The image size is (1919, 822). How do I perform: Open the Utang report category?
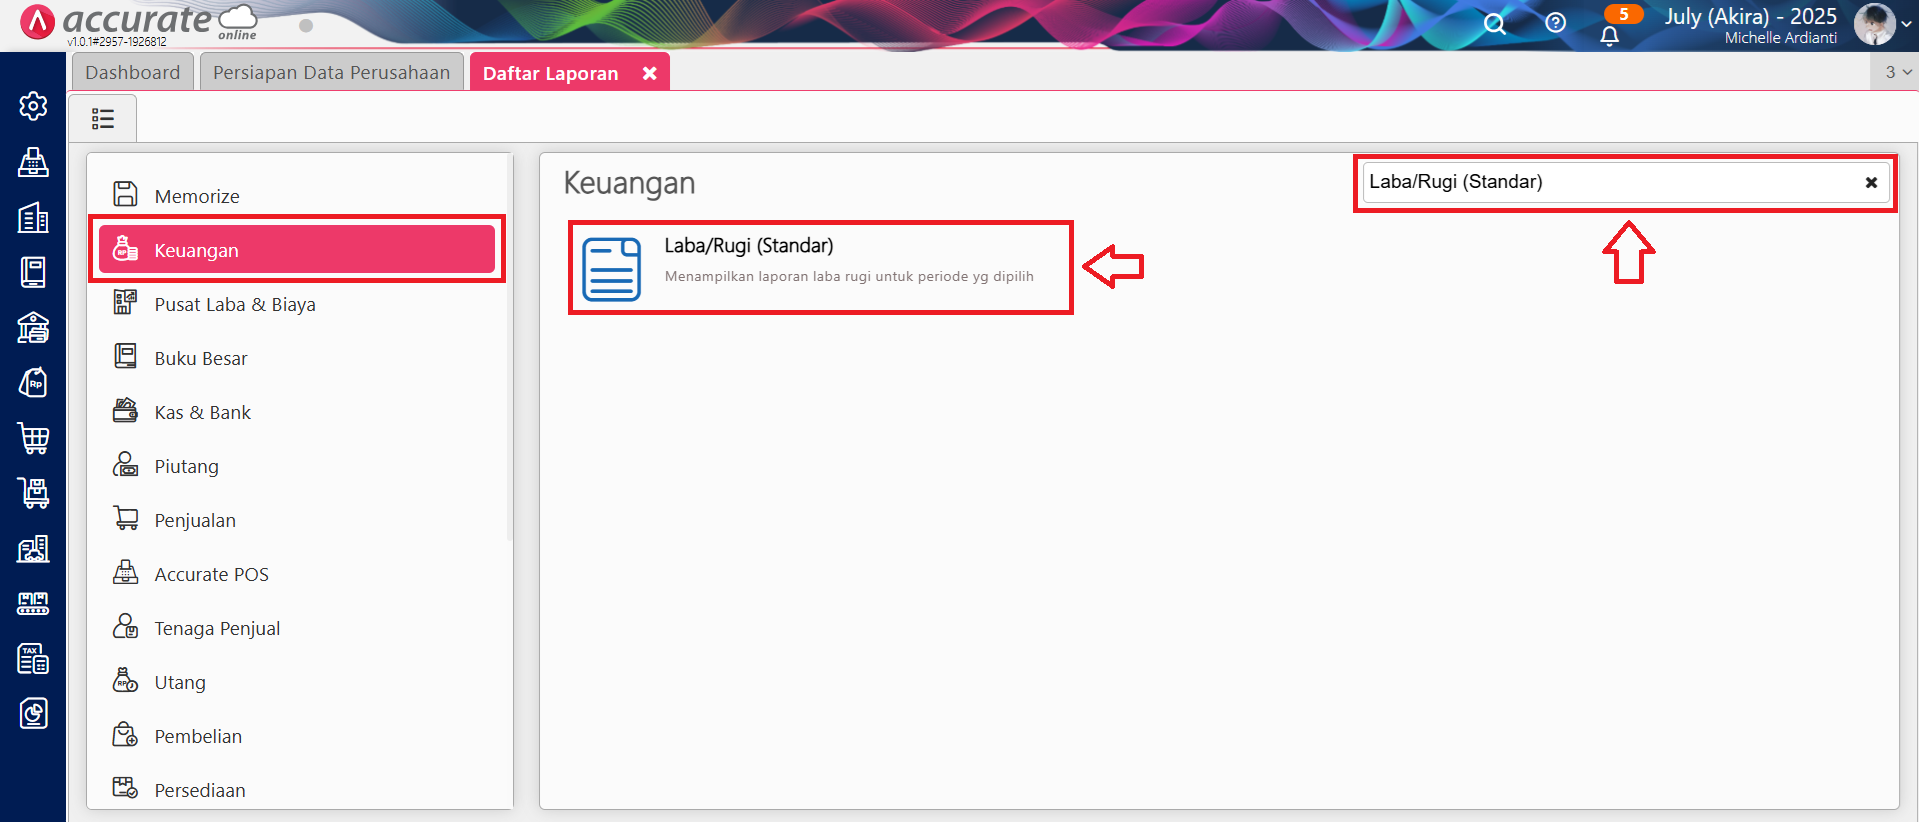(297, 682)
